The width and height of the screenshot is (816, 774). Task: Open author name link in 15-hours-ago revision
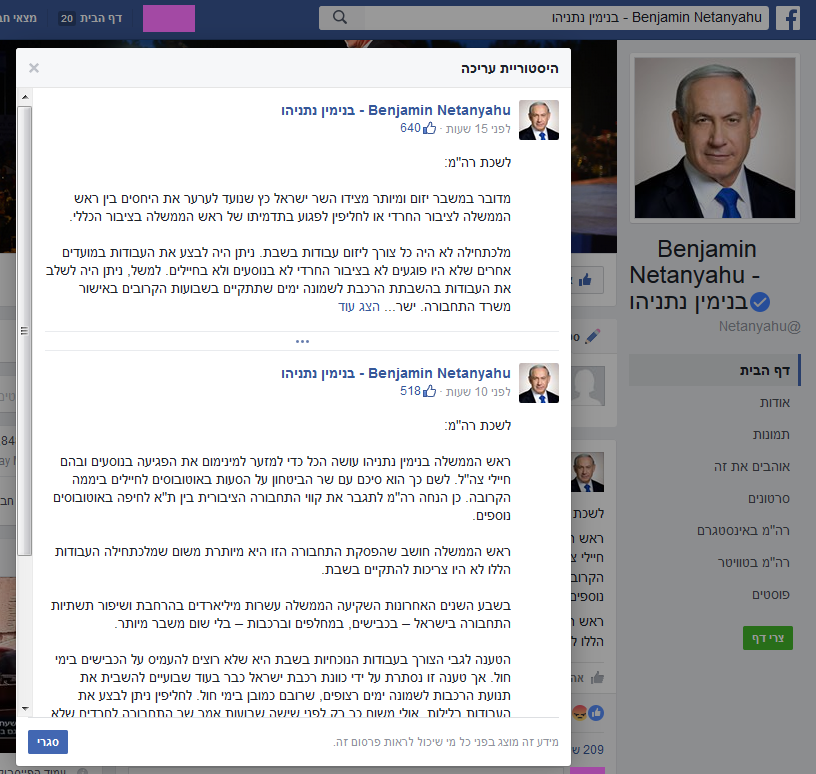[396, 110]
